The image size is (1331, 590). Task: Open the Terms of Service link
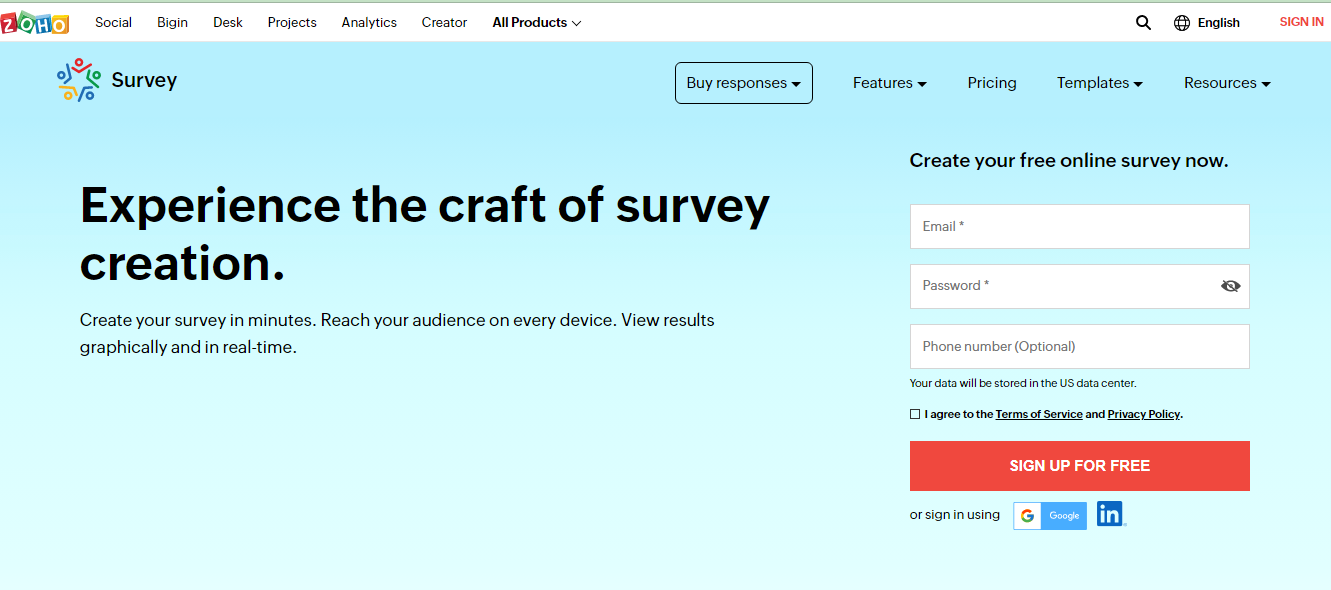click(x=1039, y=414)
